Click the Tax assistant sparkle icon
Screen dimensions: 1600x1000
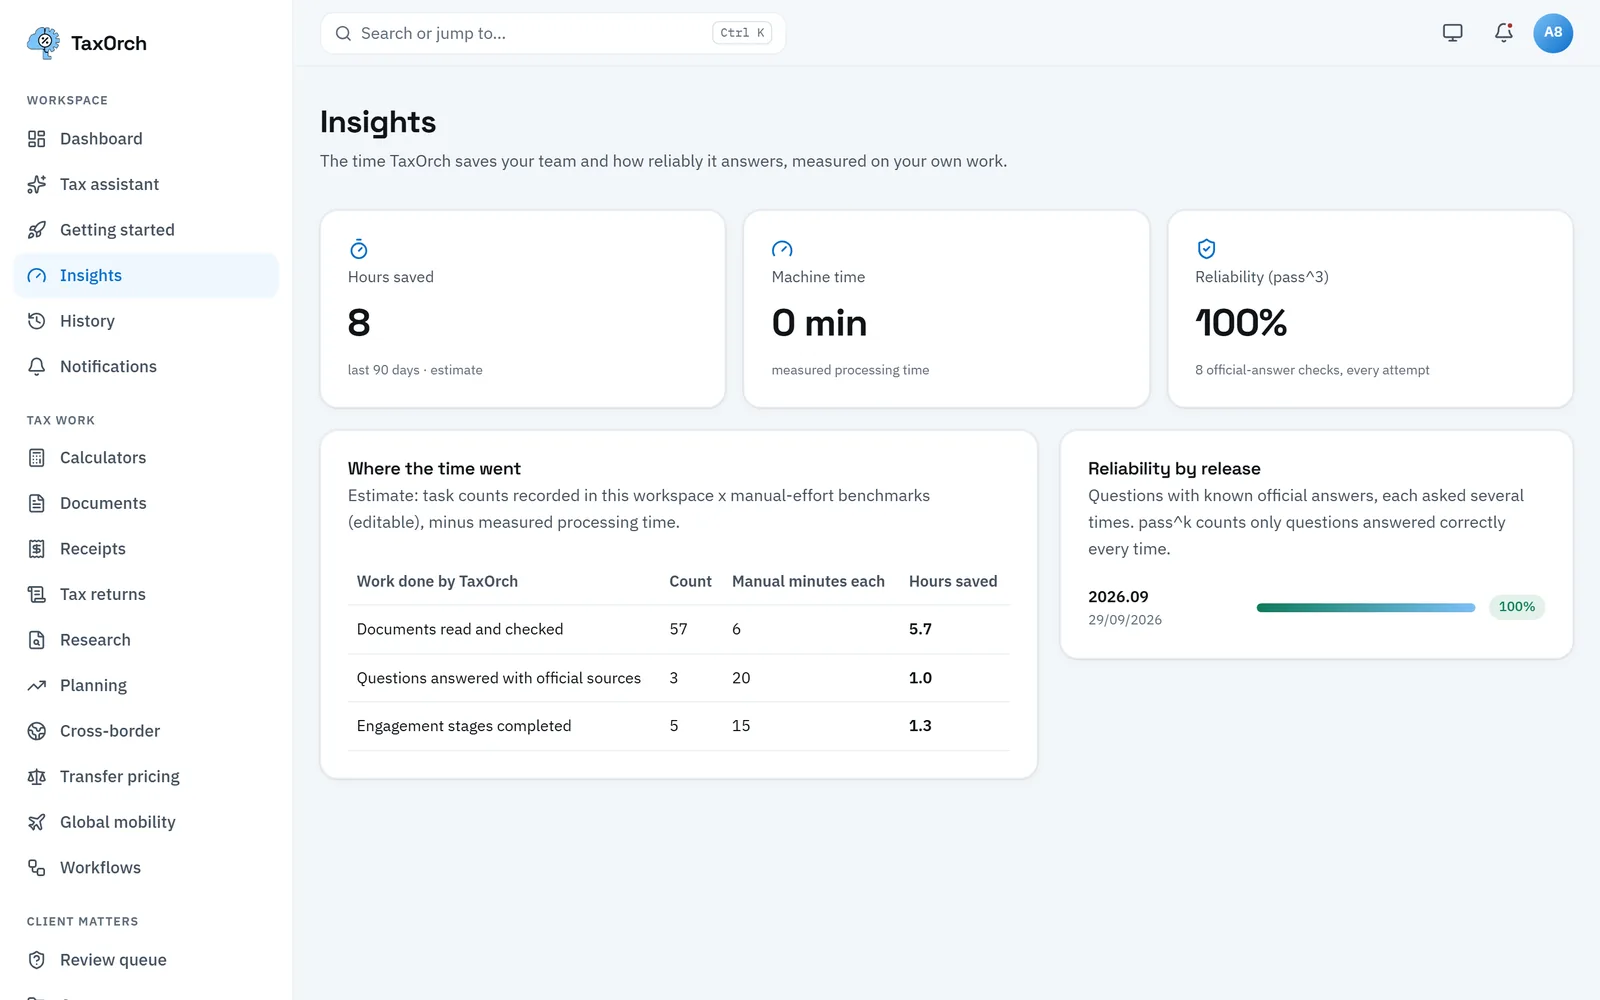click(x=37, y=184)
